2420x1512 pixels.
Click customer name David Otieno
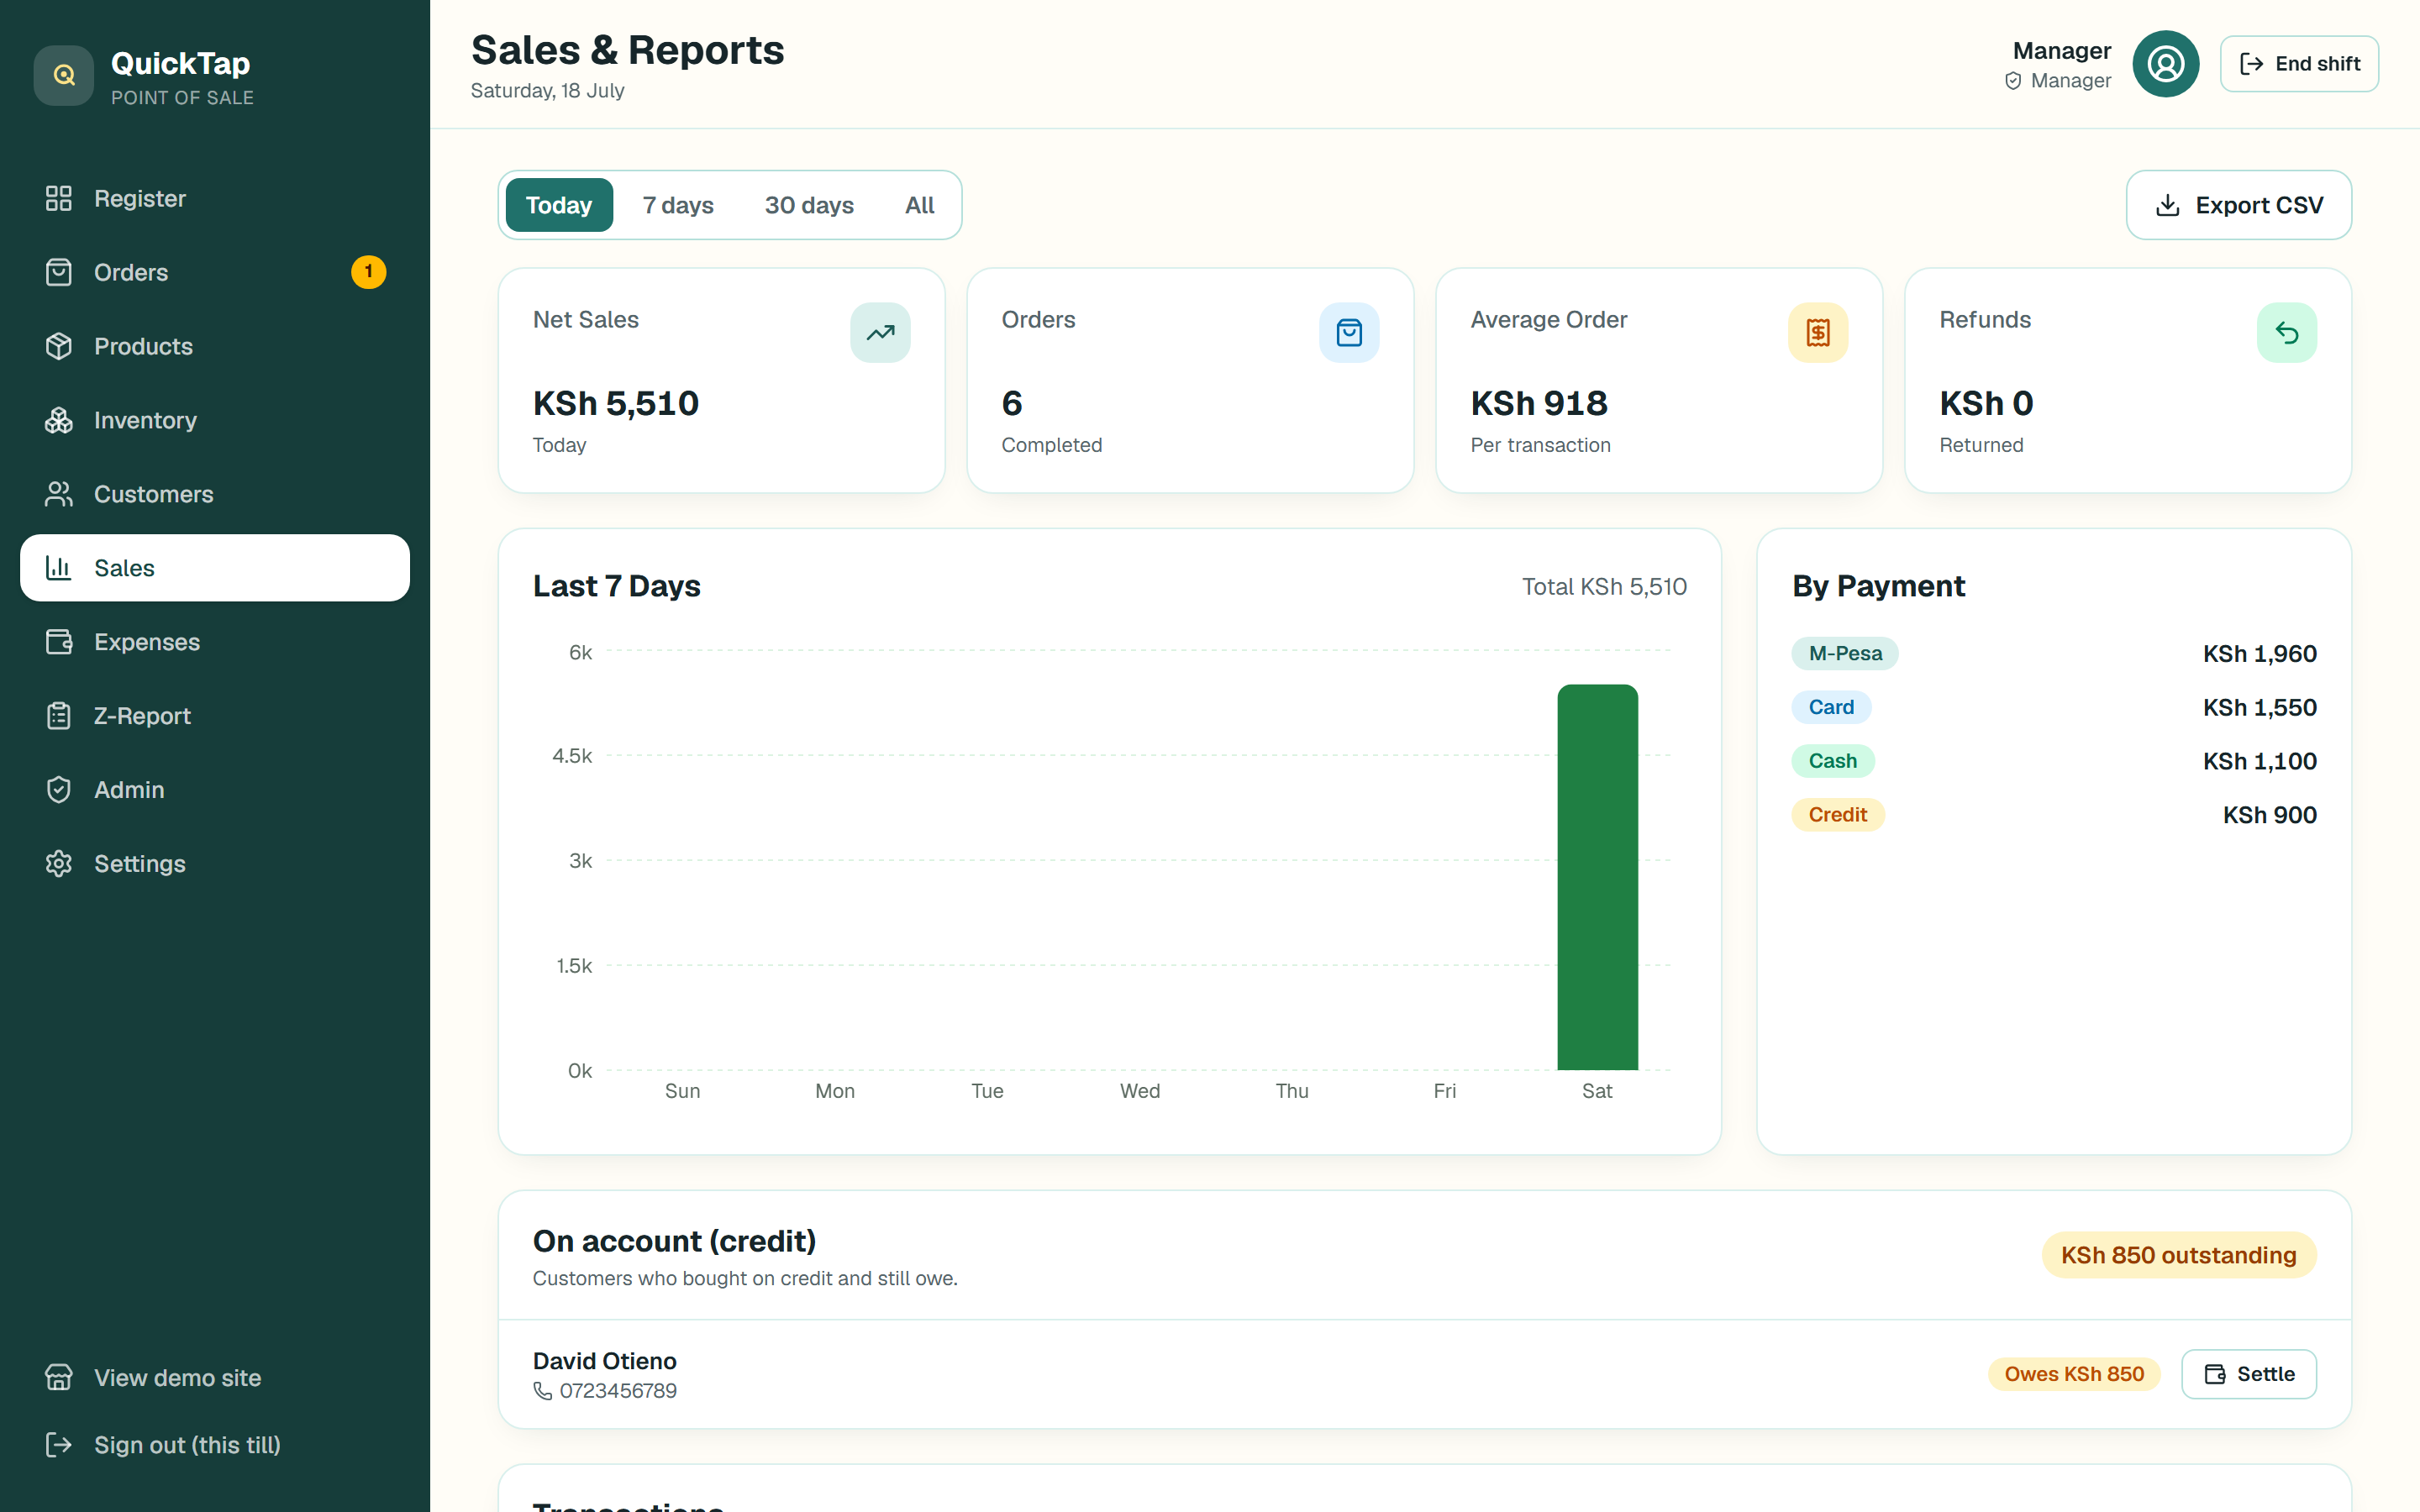605,1361
